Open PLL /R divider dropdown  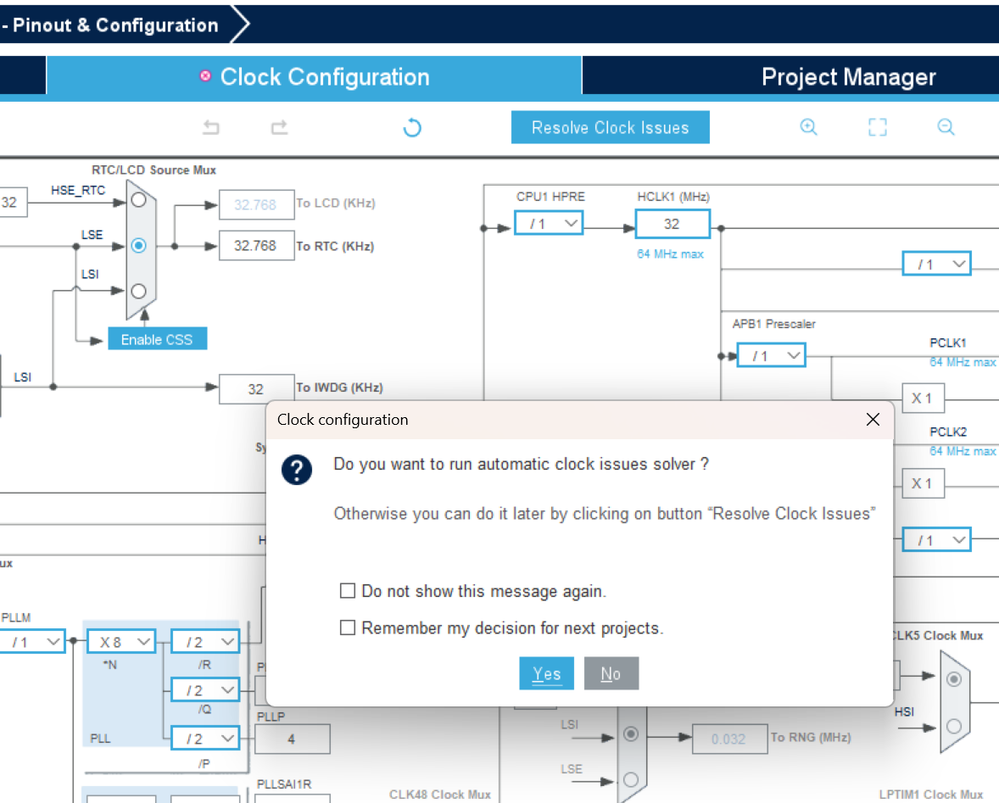tap(206, 642)
